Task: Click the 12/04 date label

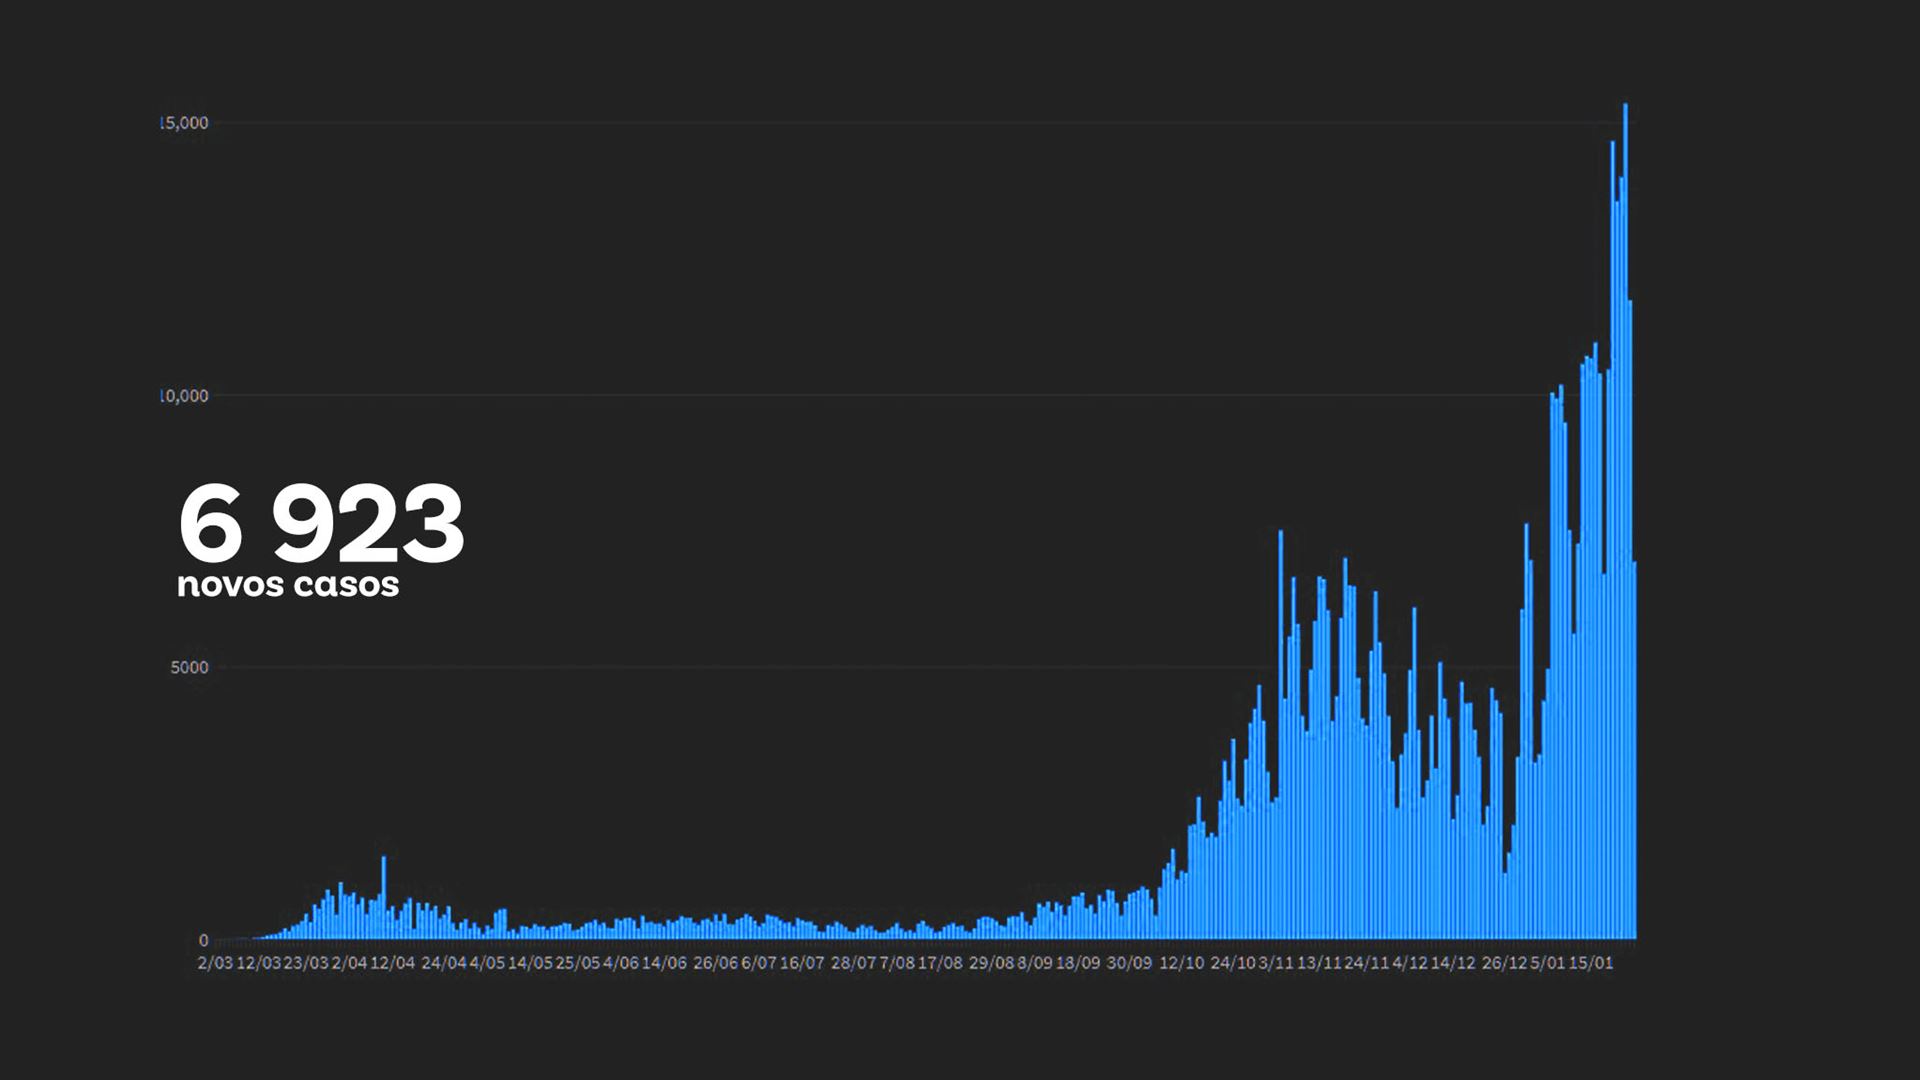Action: coord(392,963)
